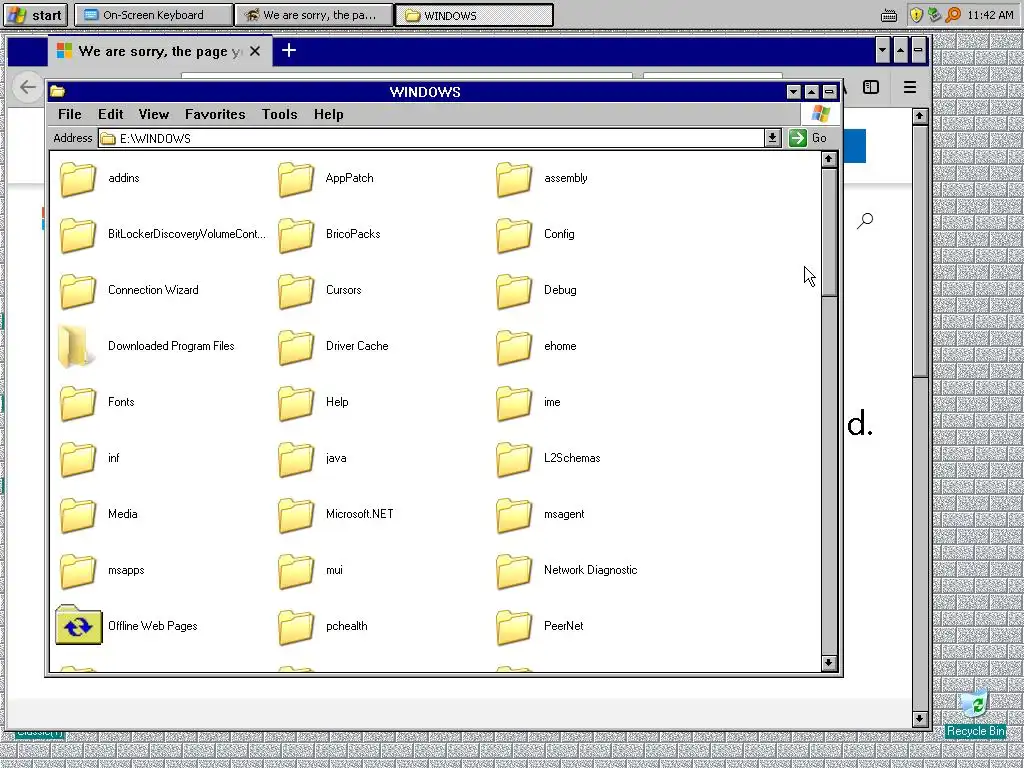Click the folder list scroll-up arrow

(829, 159)
